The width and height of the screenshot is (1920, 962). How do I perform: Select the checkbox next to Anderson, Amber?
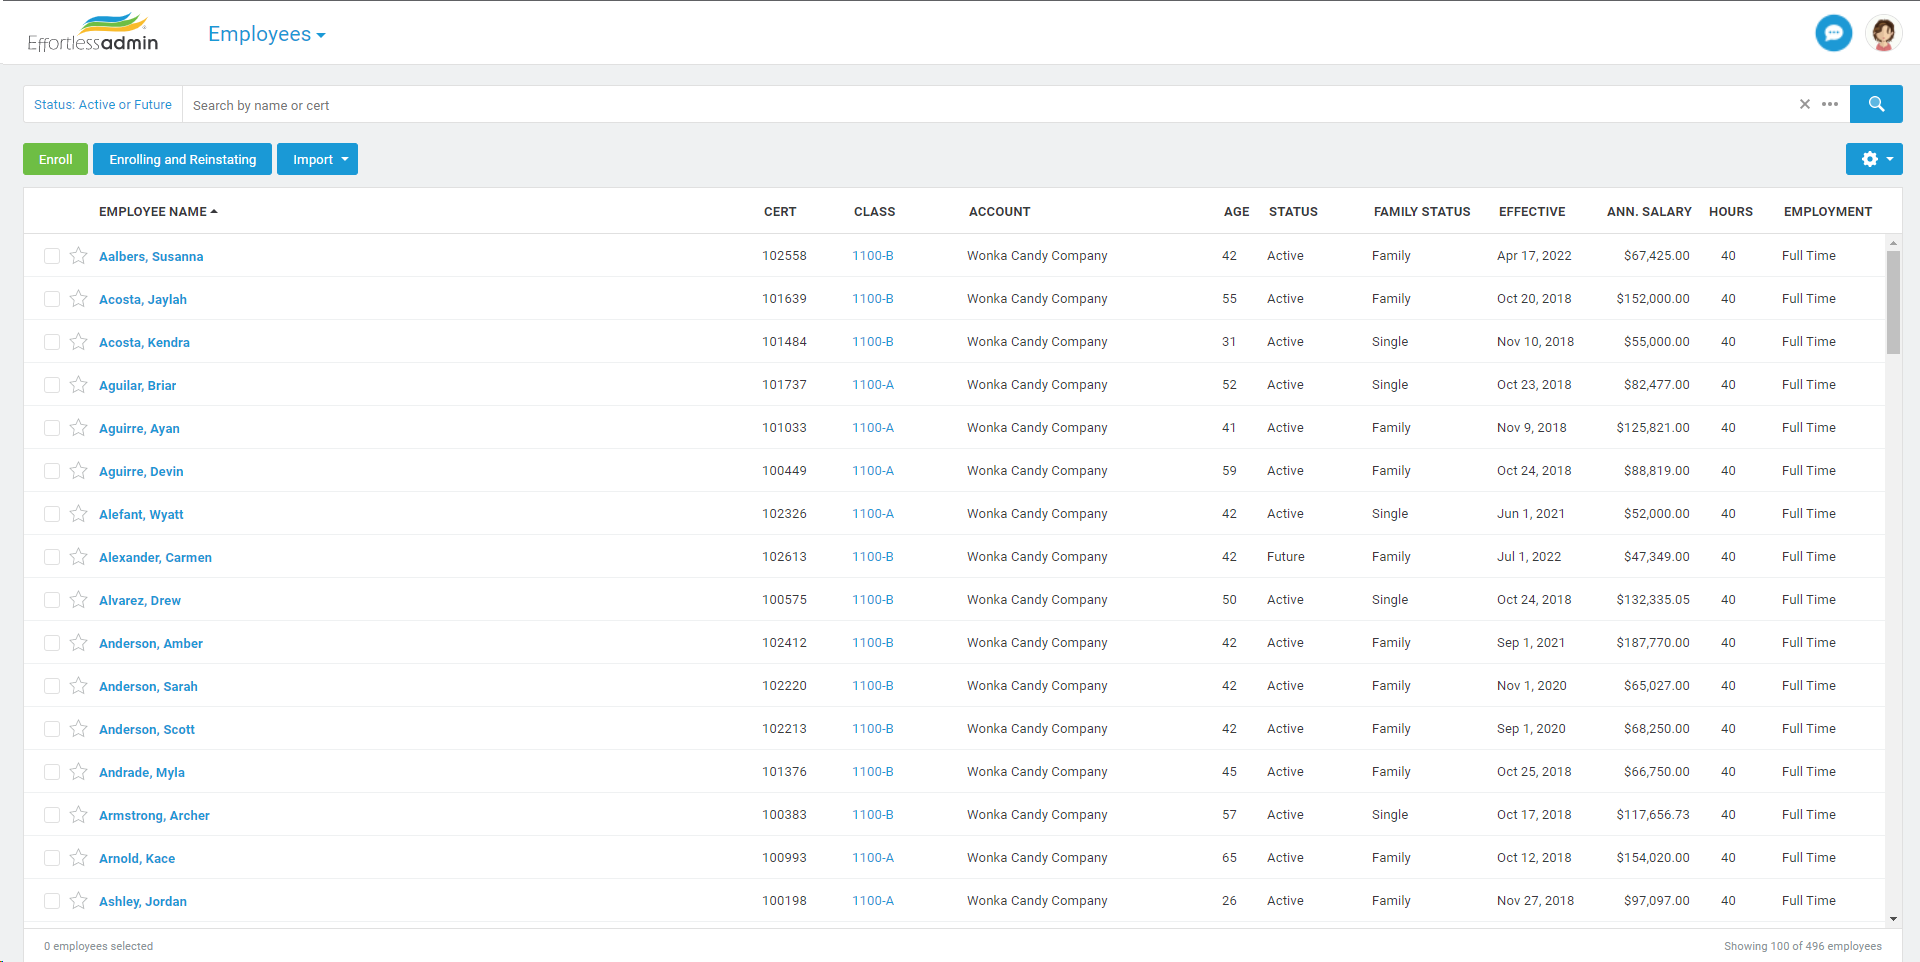point(52,643)
